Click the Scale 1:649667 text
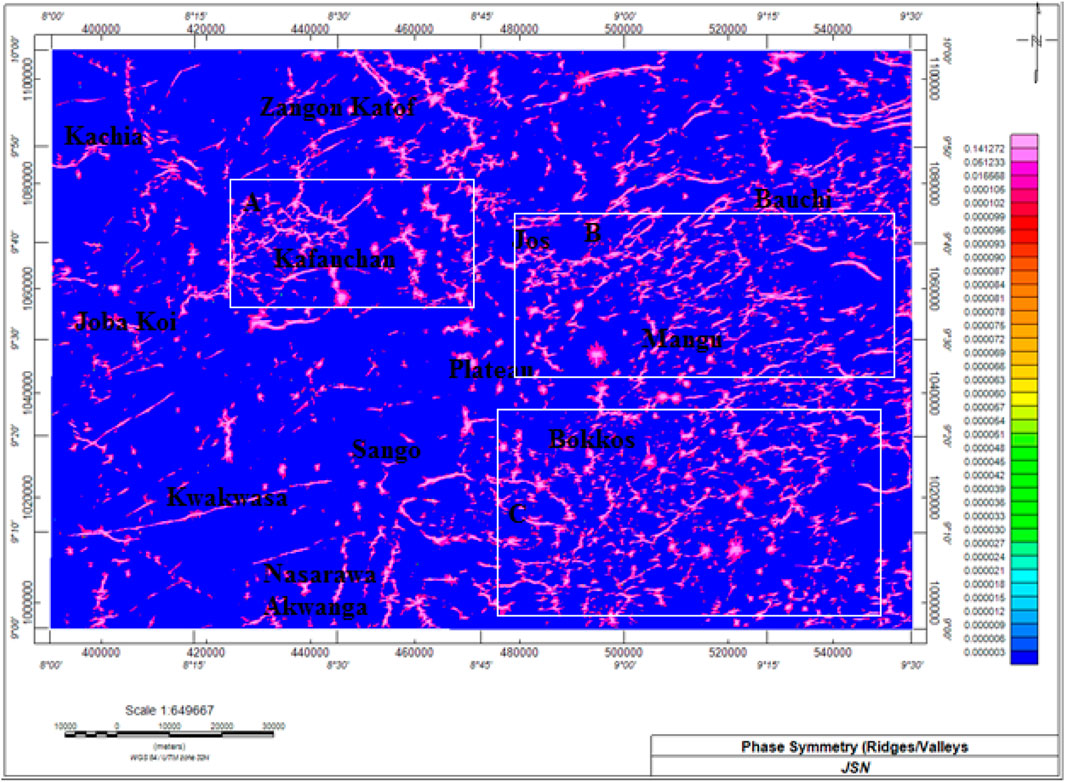 [x=169, y=710]
